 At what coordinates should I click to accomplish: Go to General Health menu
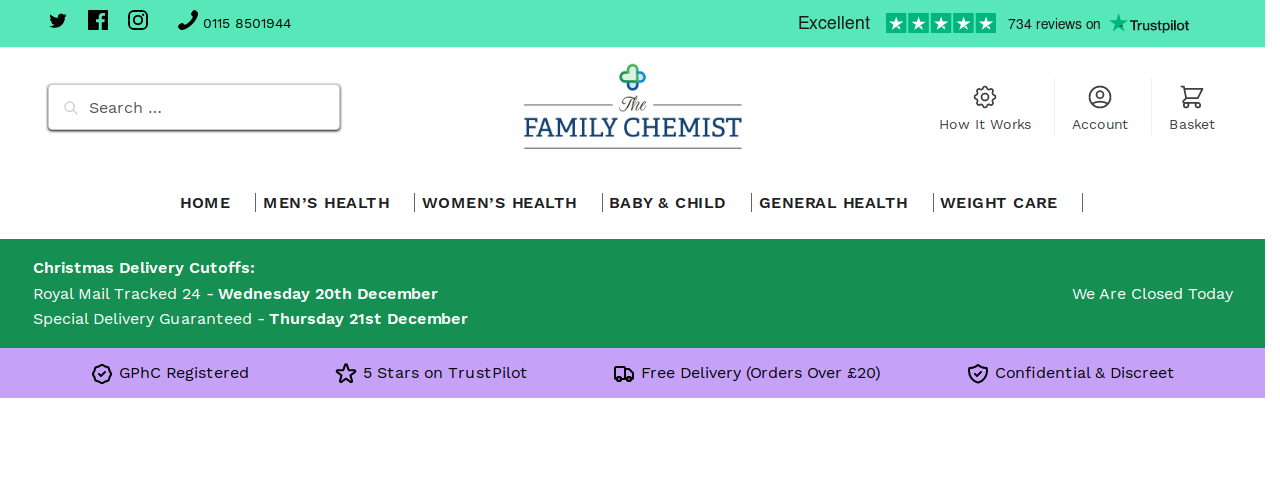pos(833,203)
